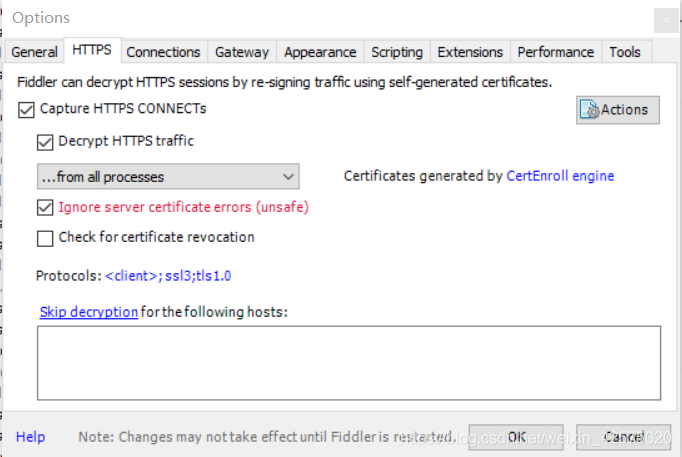Click the Actions gear icon button
The height and width of the screenshot is (457, 682).
pyautogui.click(x=617, y=110)
